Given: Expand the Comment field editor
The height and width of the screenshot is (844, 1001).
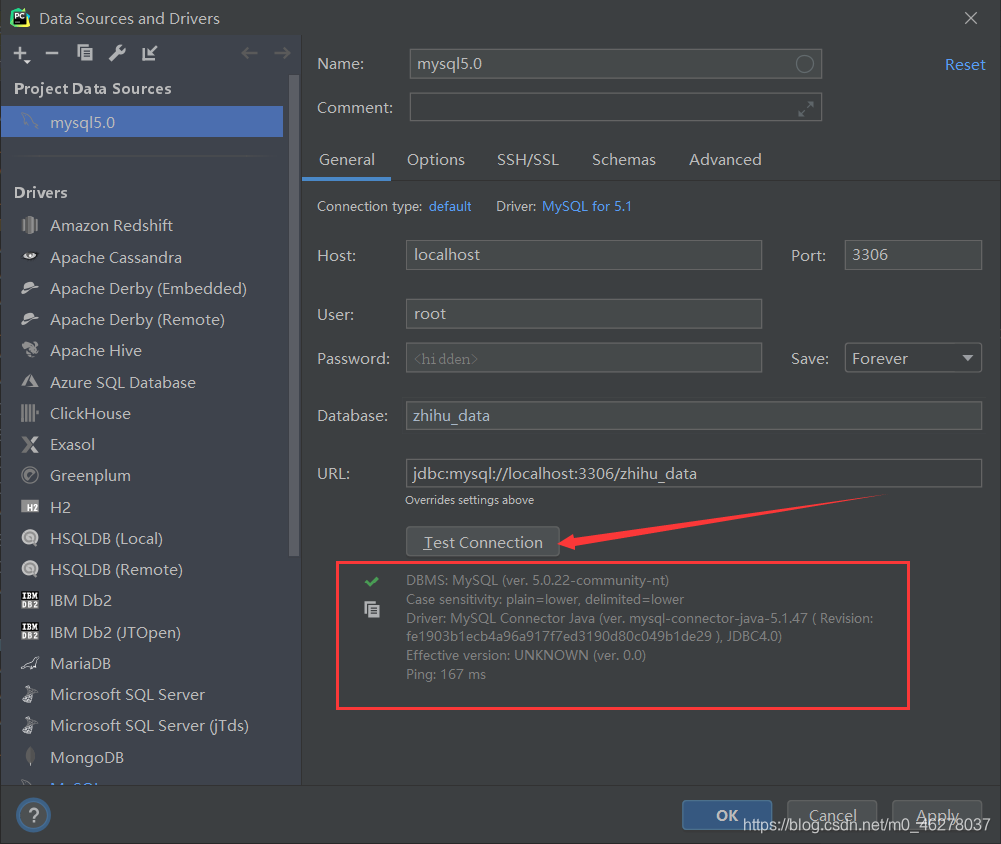Looking at the screenshot, I should coord(806,109).
